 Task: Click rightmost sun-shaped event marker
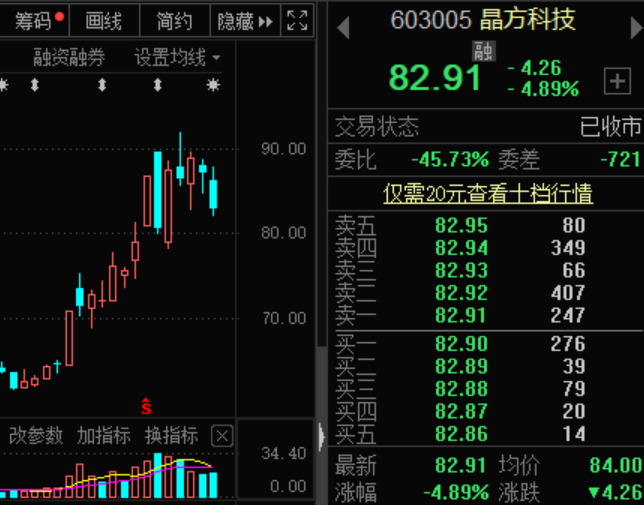pyautogui.click(x=213, y=85)
